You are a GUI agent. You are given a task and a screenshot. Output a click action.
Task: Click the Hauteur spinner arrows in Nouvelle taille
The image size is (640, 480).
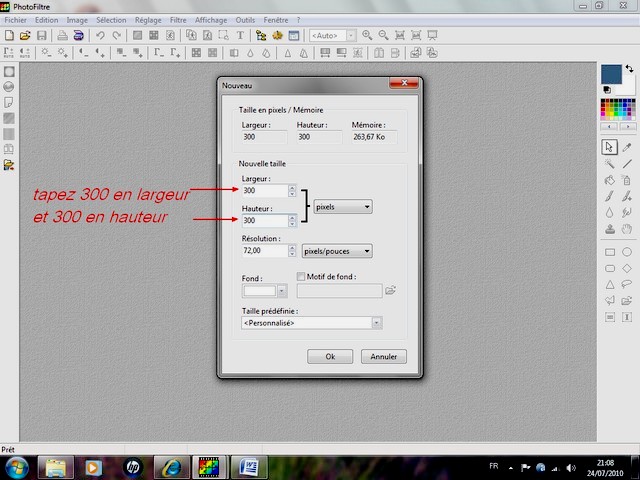(x=292, y=220)
